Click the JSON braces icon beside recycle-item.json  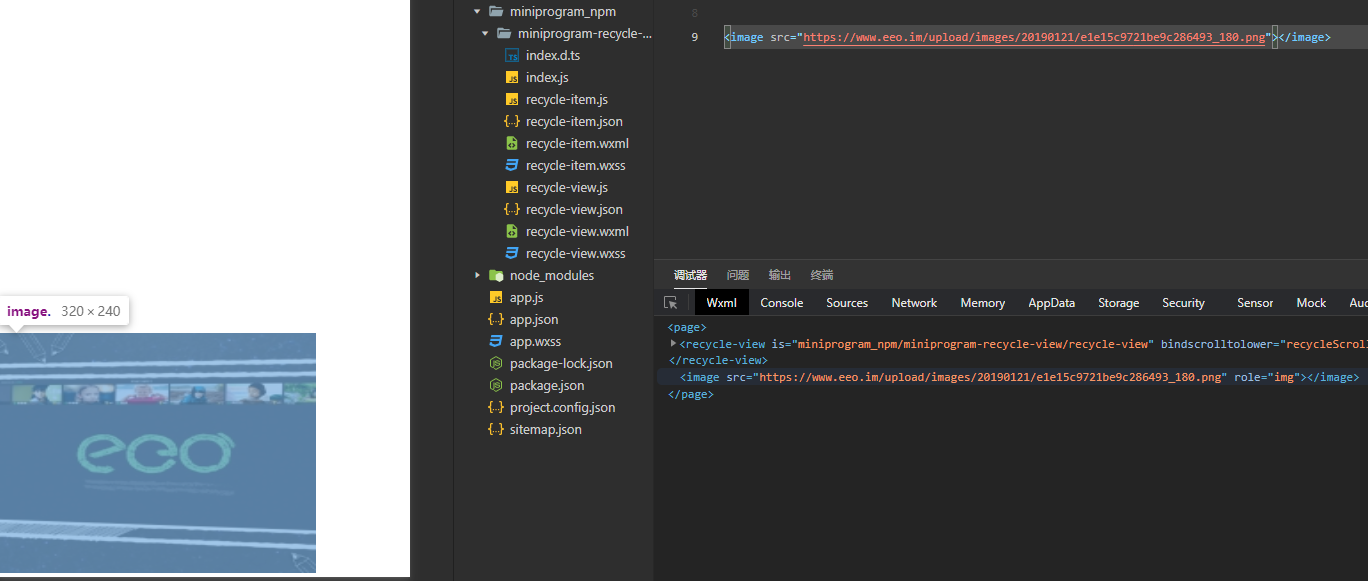512,122
